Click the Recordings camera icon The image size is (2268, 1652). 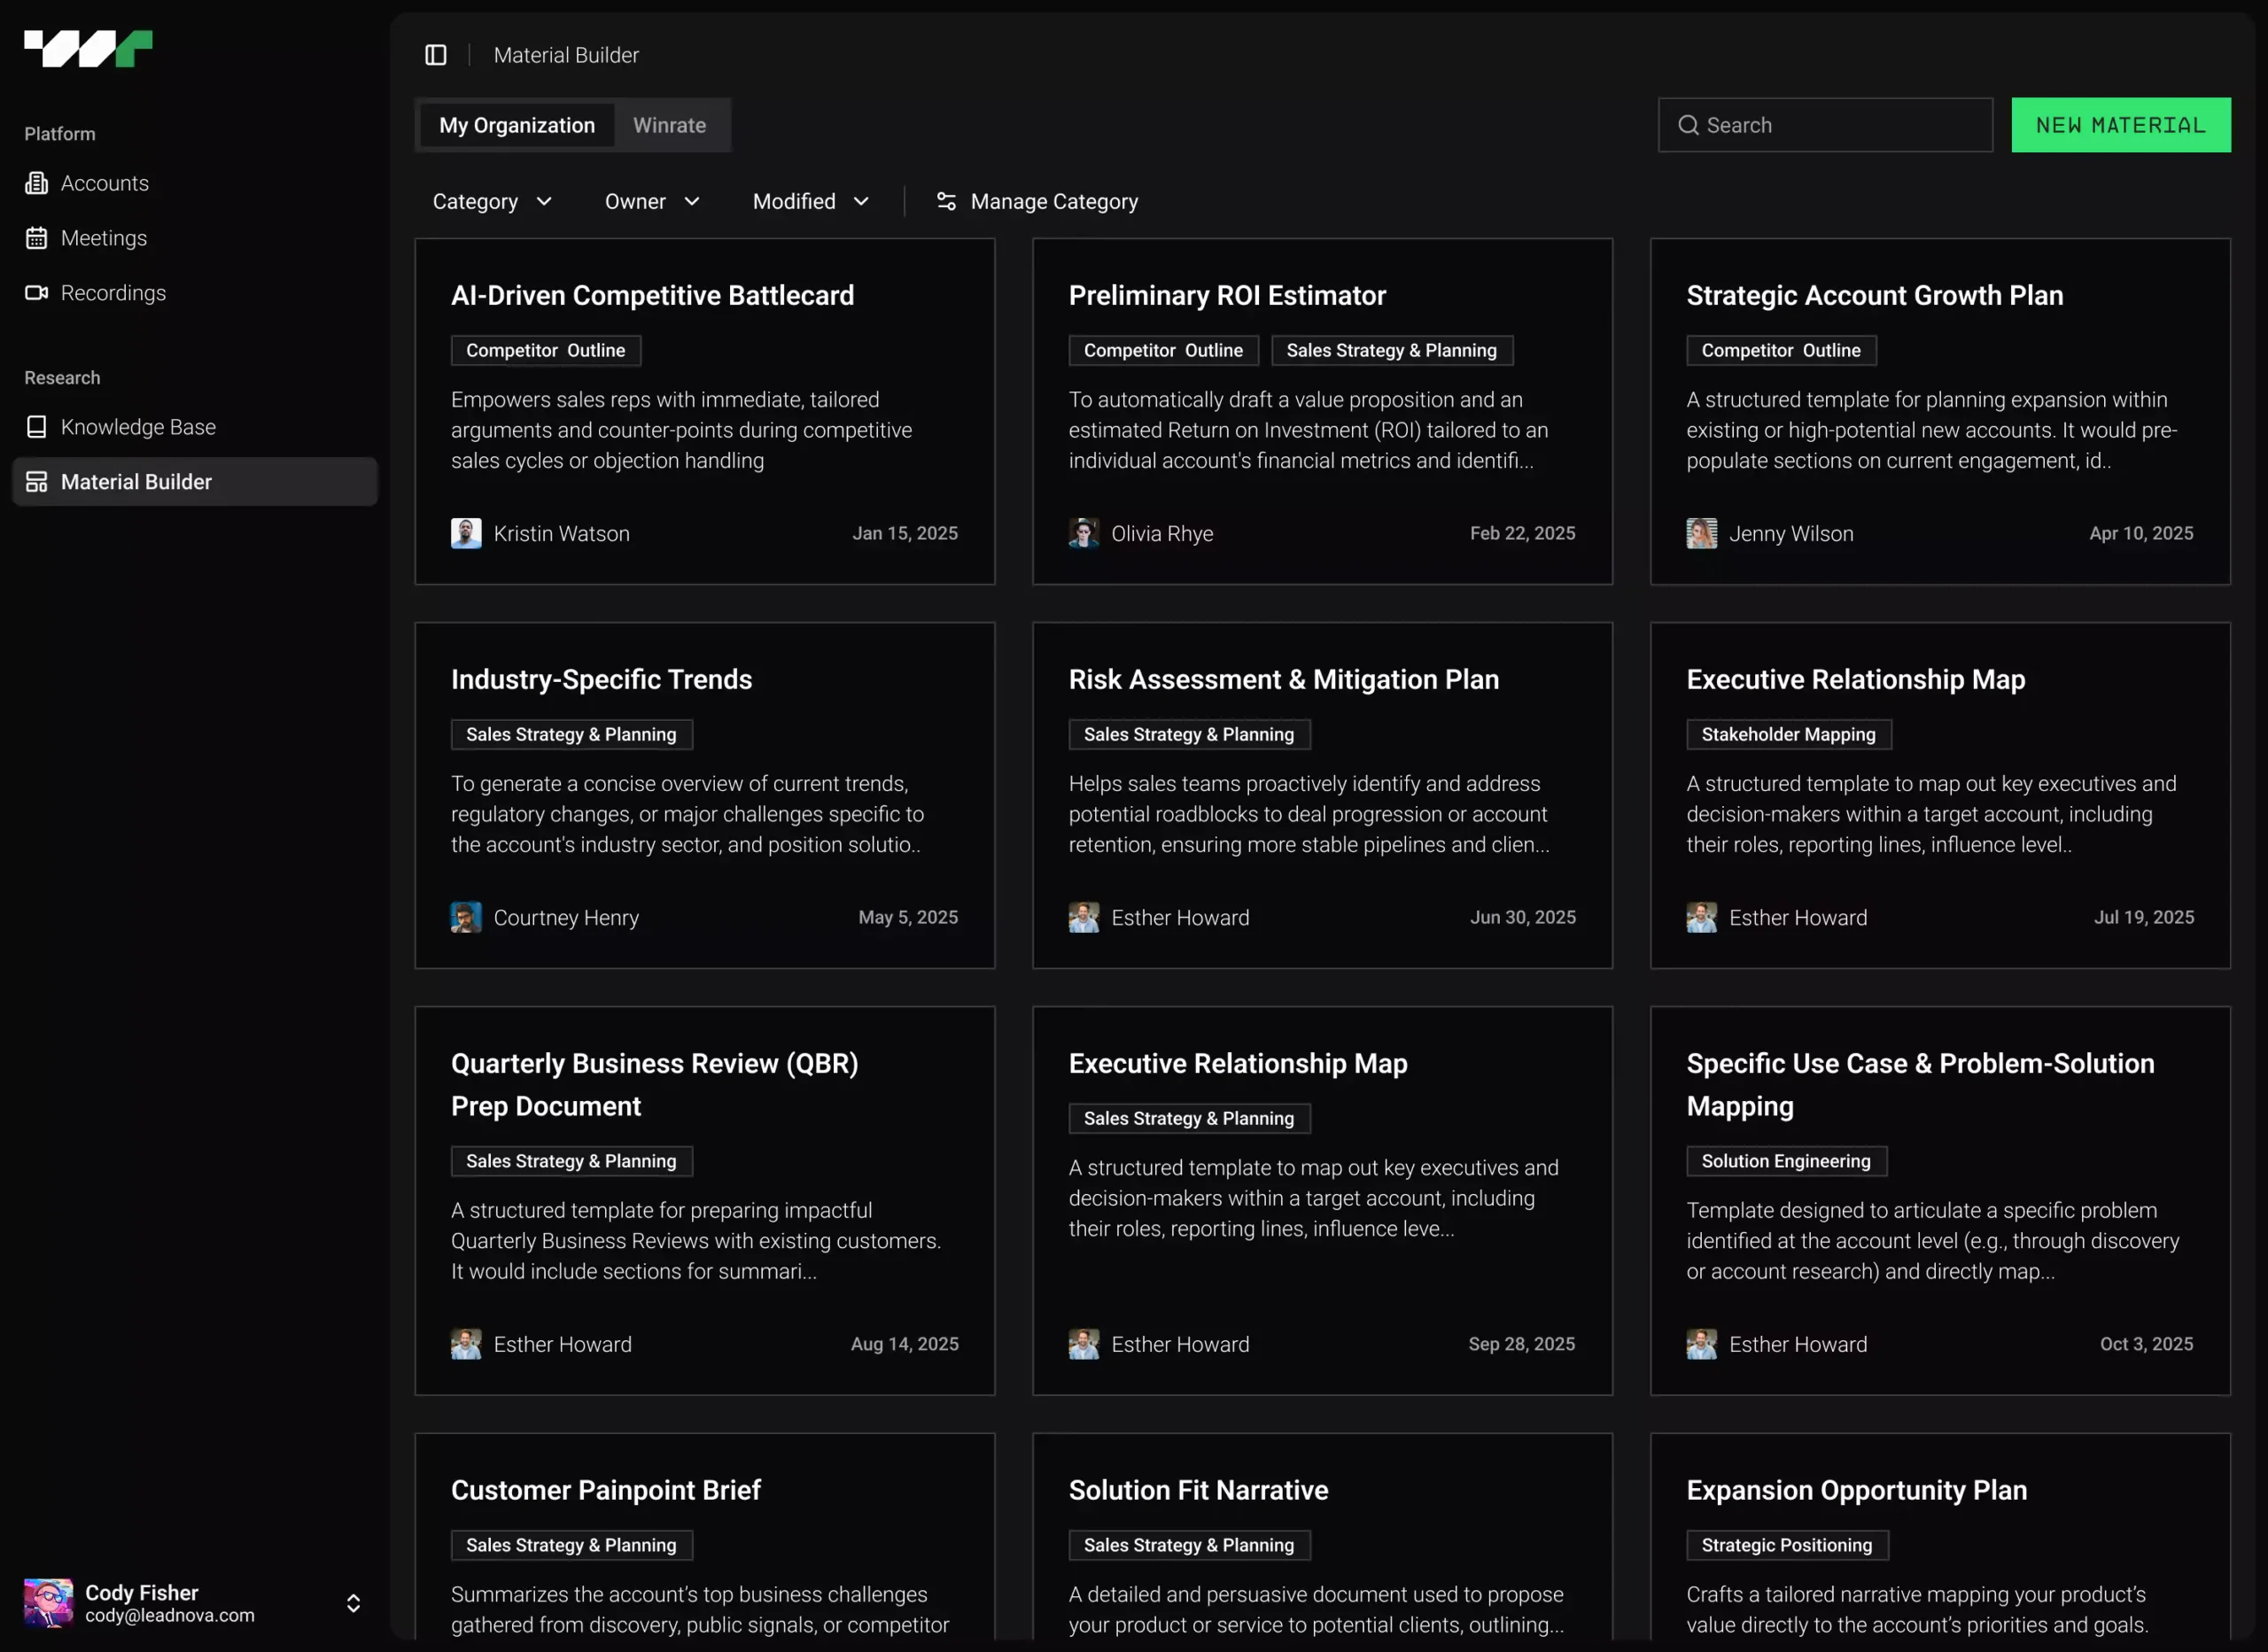click(37, 293)
